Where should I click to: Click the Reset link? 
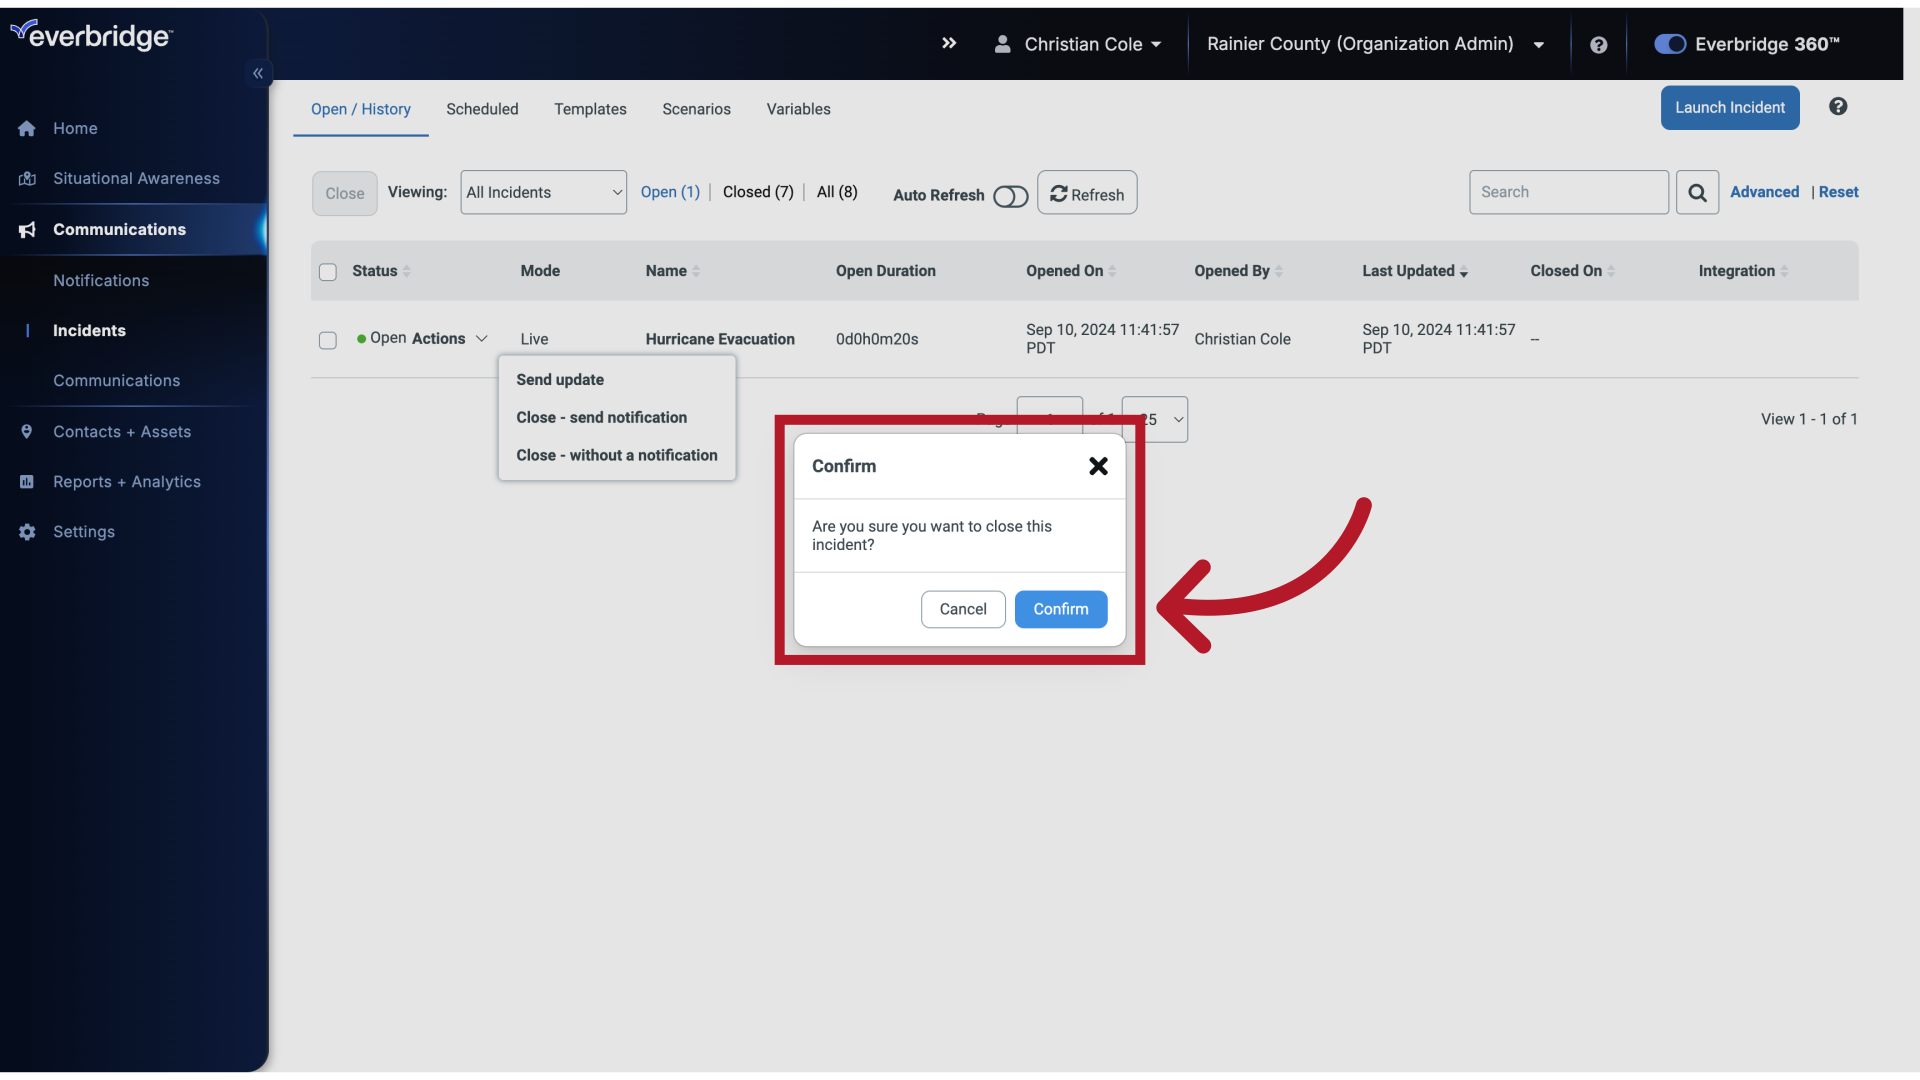1839,192
